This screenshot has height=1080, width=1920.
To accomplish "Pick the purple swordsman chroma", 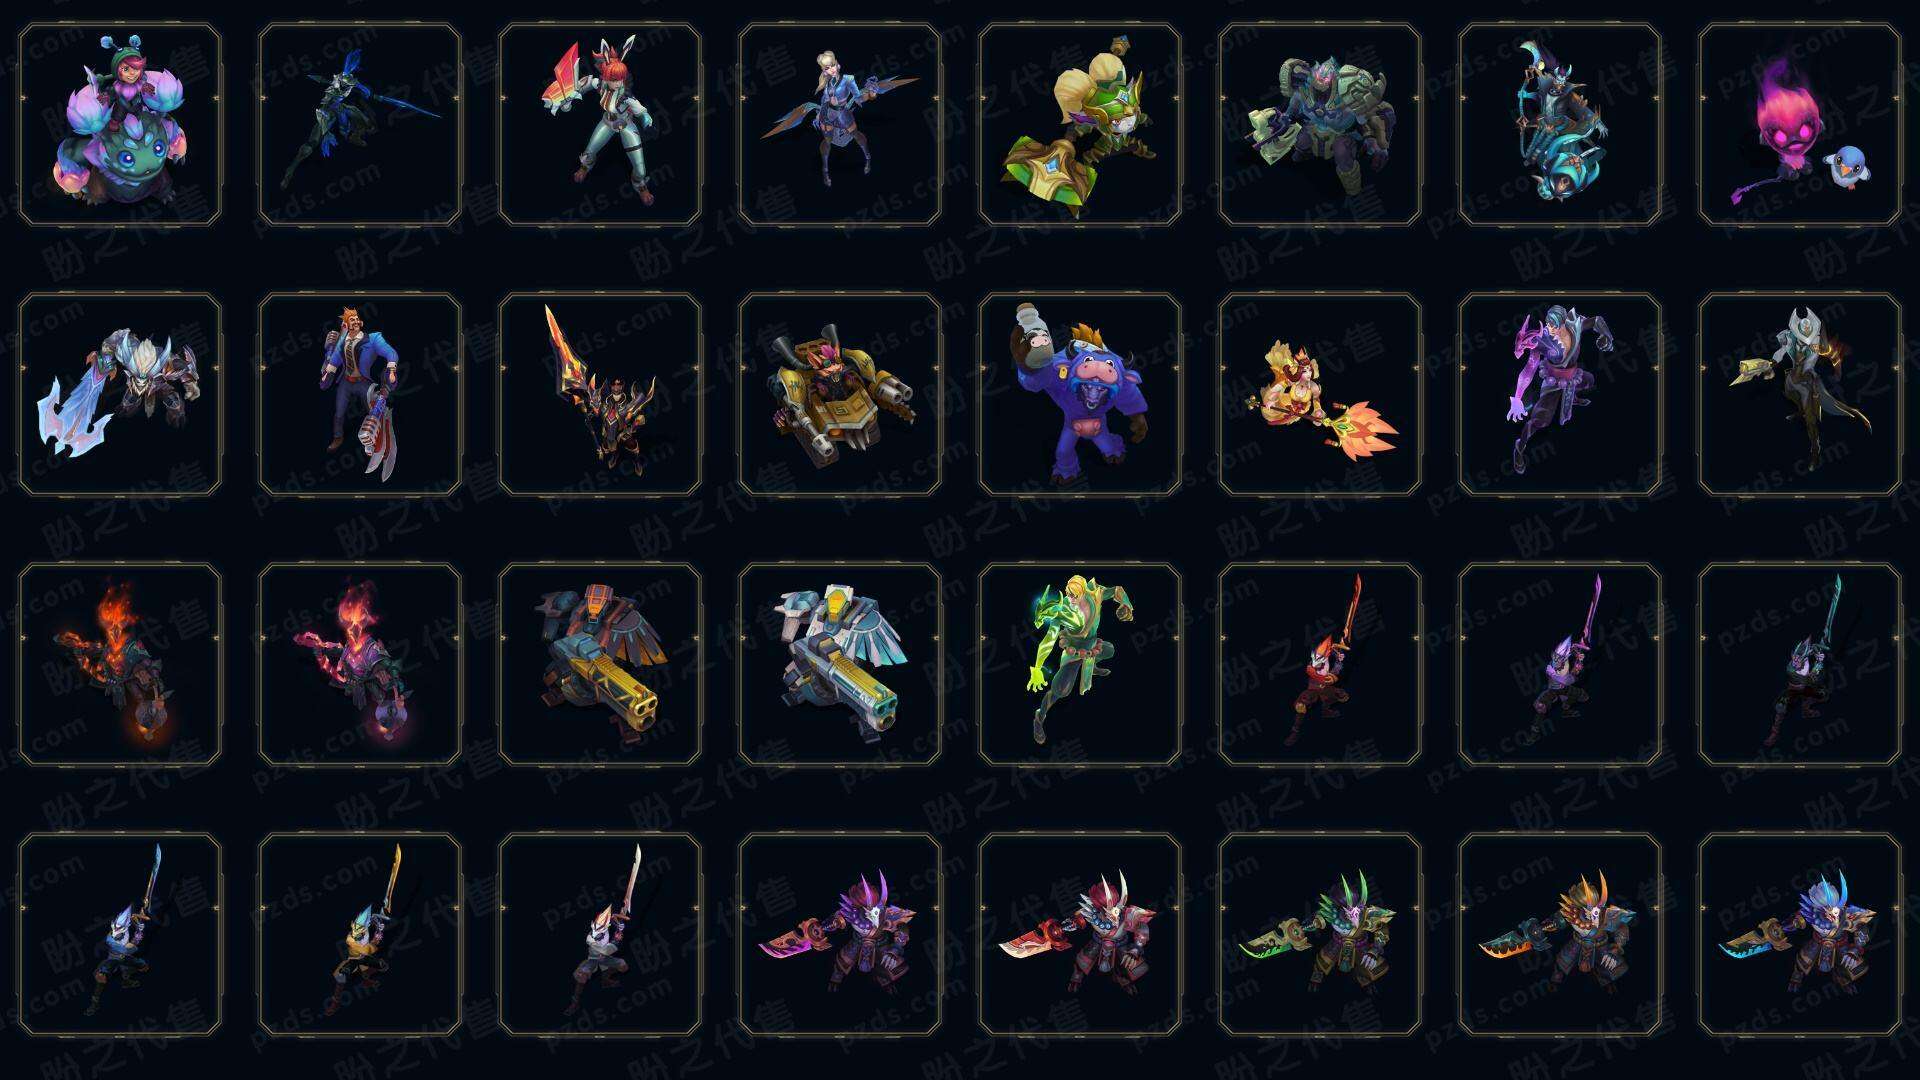I will pyautogui.click(x=1560, y=665).
